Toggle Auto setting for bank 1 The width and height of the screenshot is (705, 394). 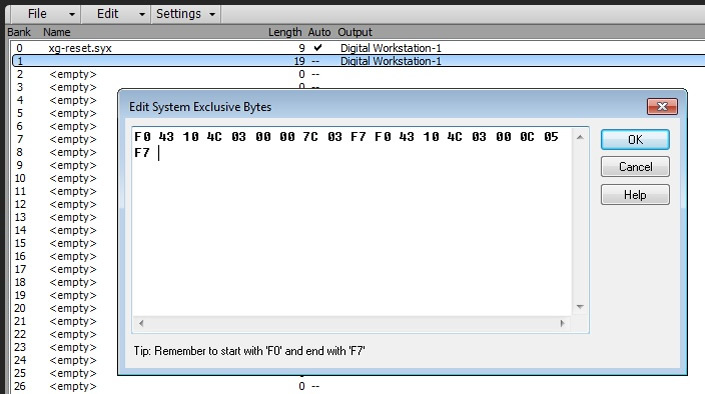[316, 61]
